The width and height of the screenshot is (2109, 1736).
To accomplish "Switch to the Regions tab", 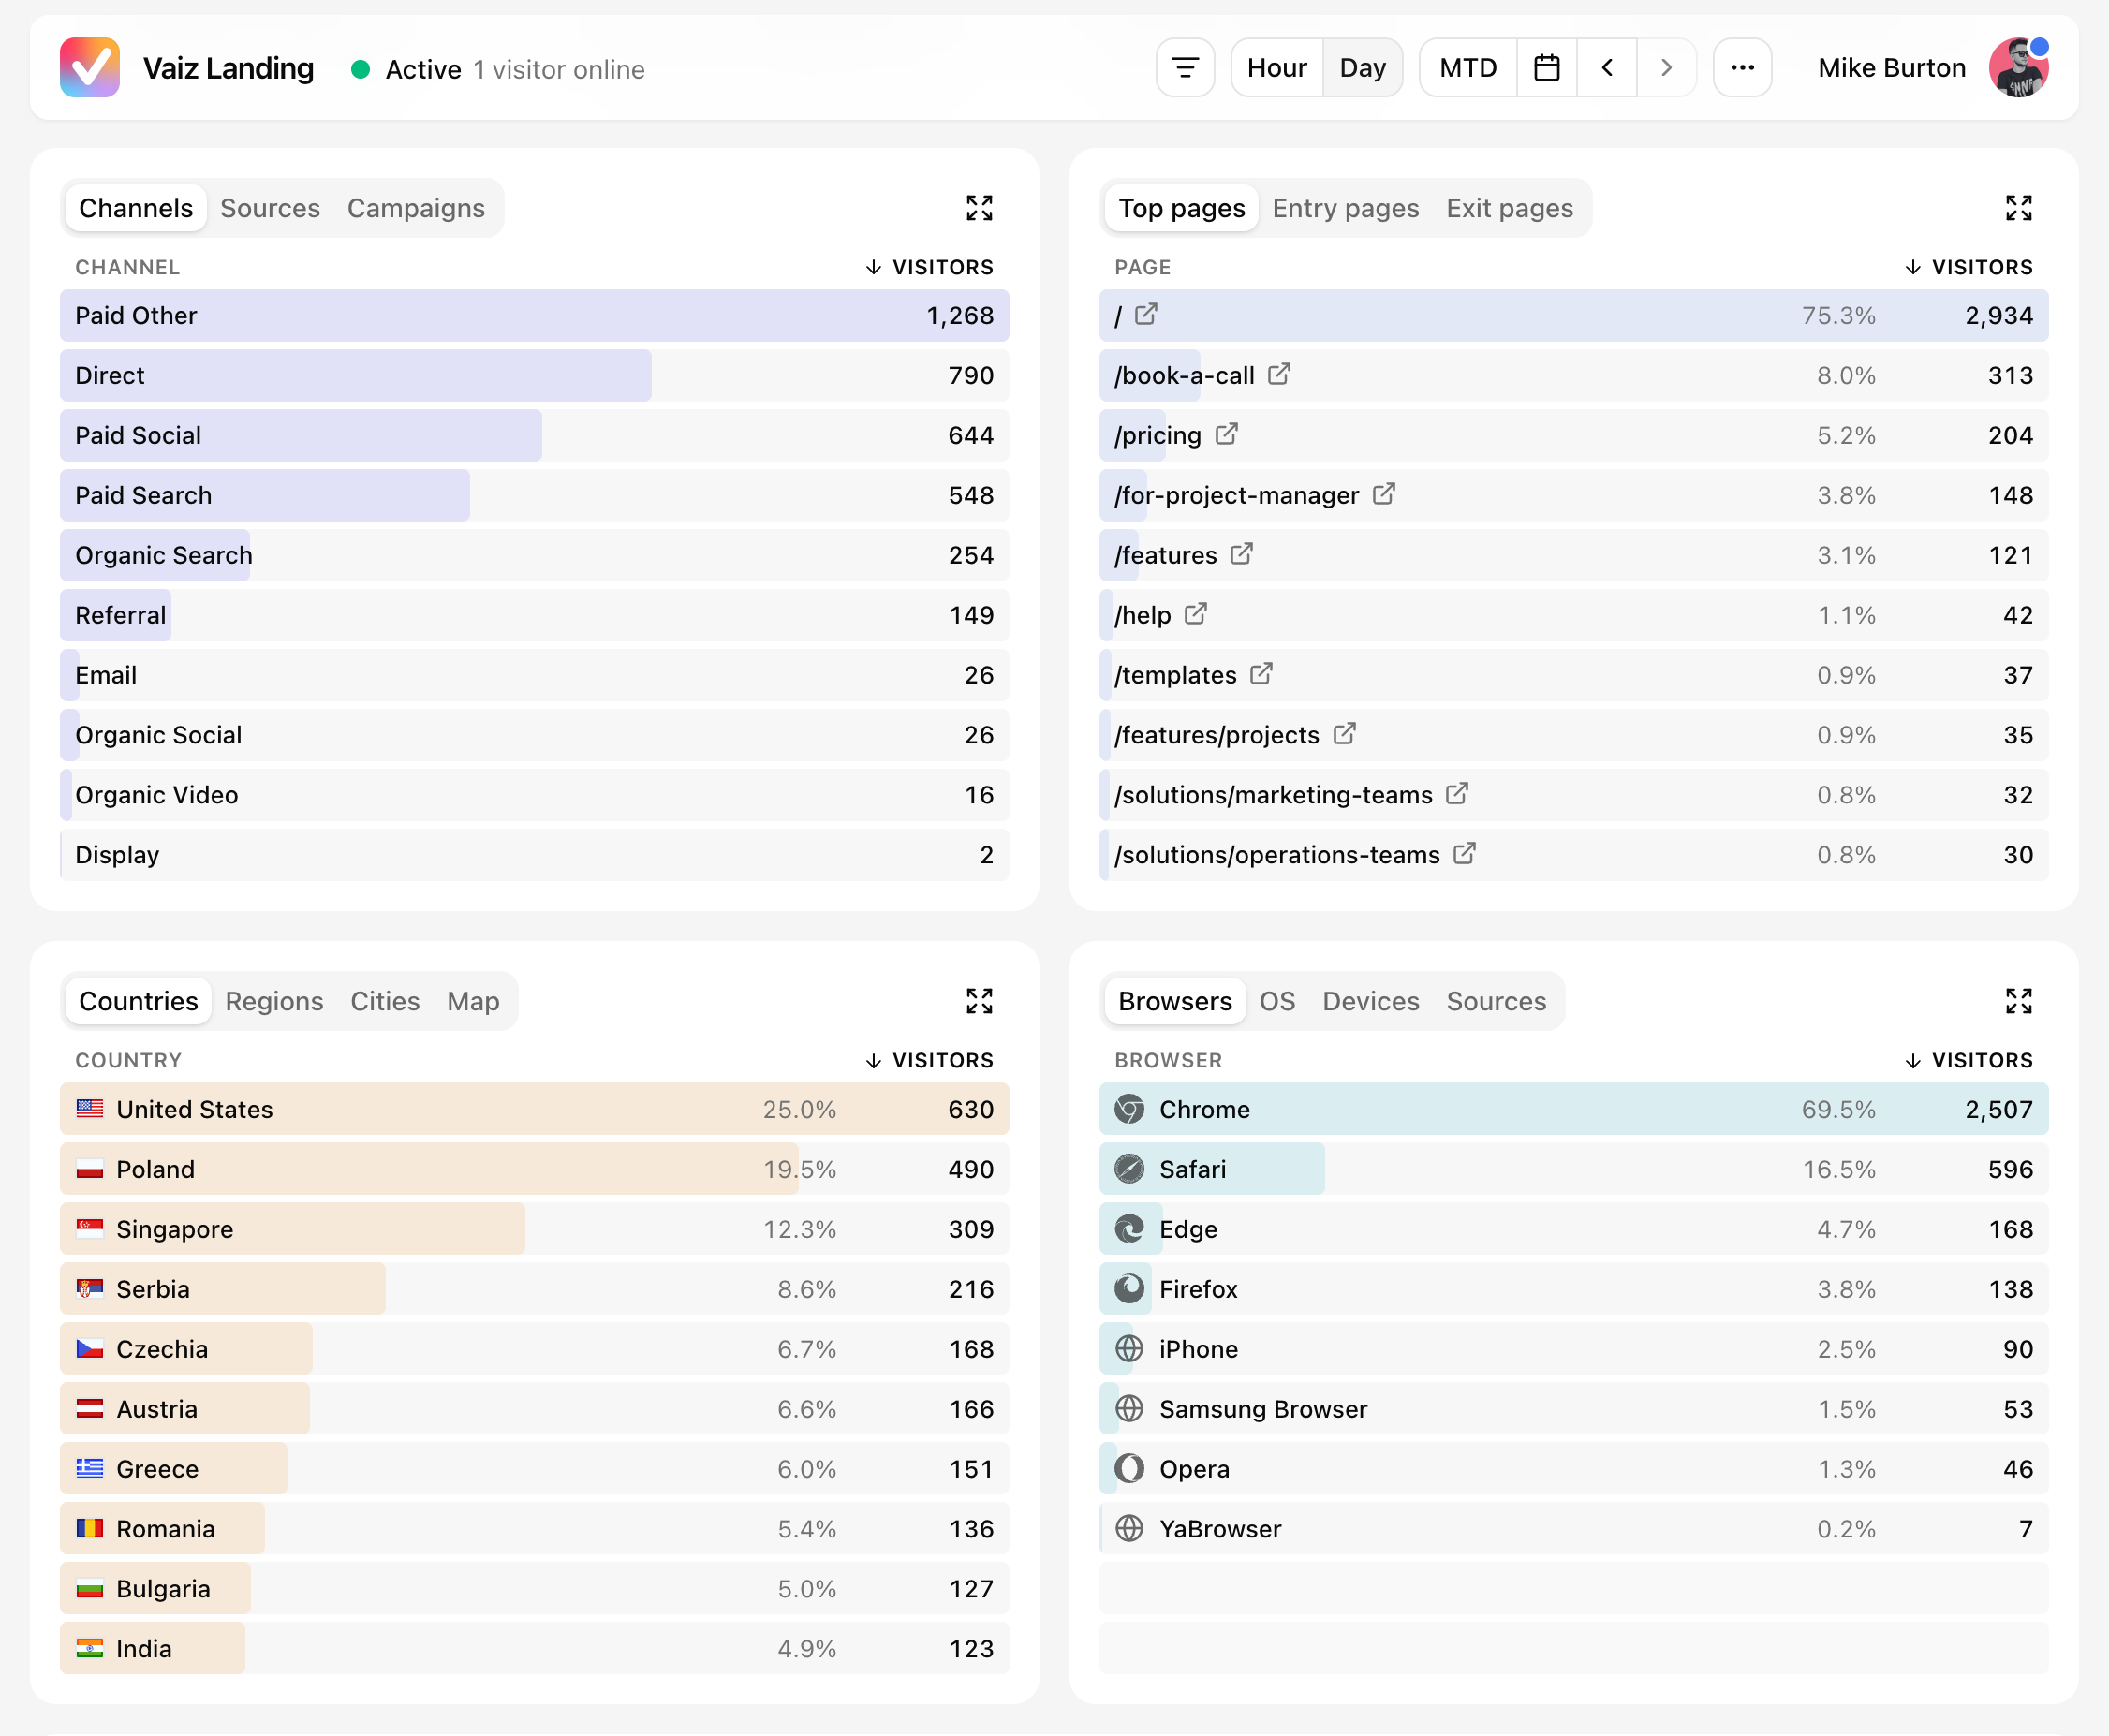I will click(x=274, y=1001).
